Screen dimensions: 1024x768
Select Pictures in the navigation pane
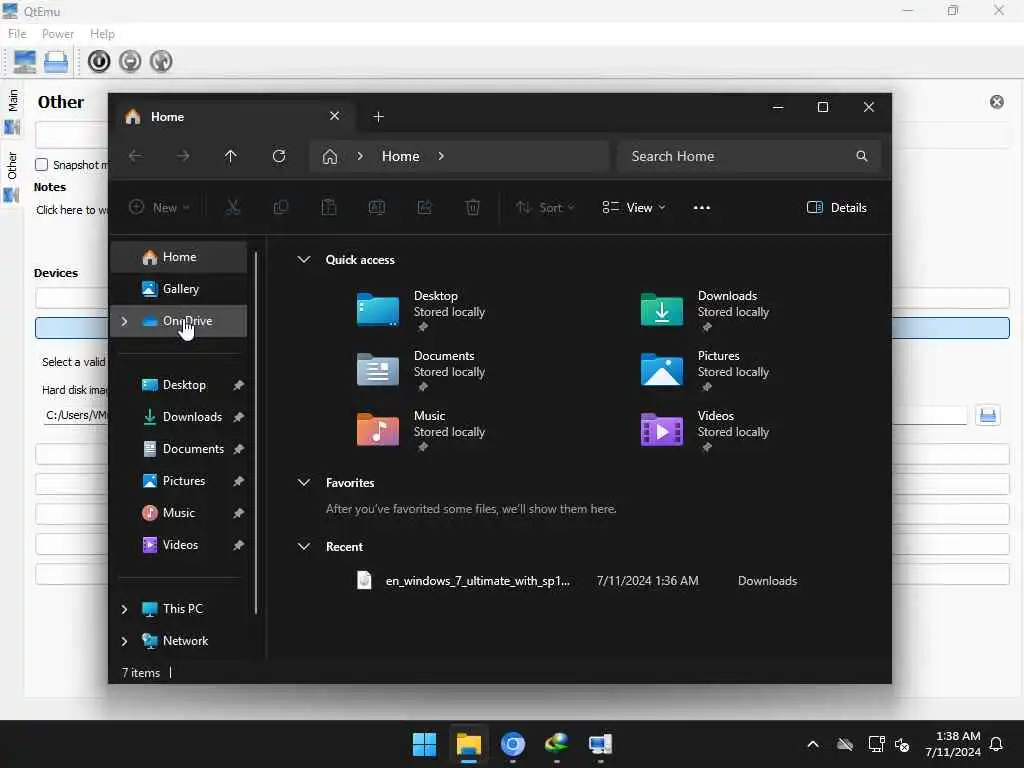click(179, 481)
